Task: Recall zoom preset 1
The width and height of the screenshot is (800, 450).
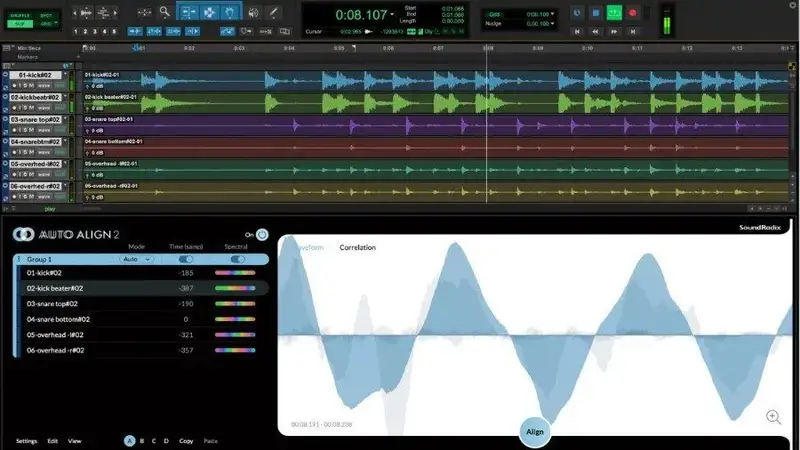Action: pos(76,32)
